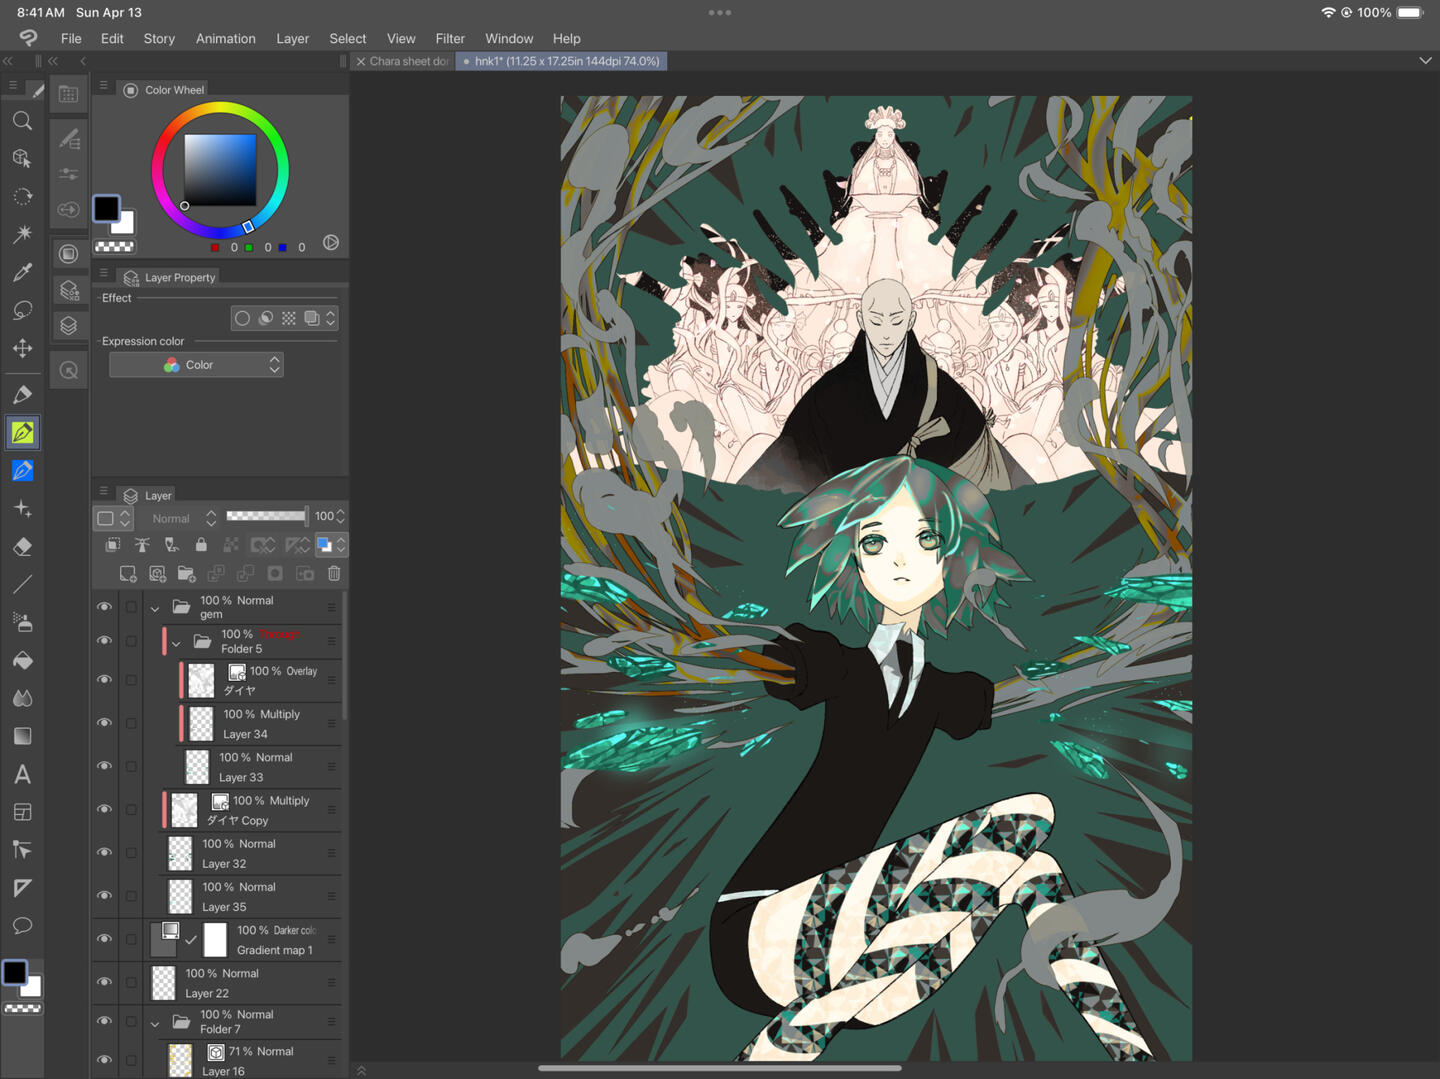Hide the Gradient map 1 layer

(x=104, y=939)
